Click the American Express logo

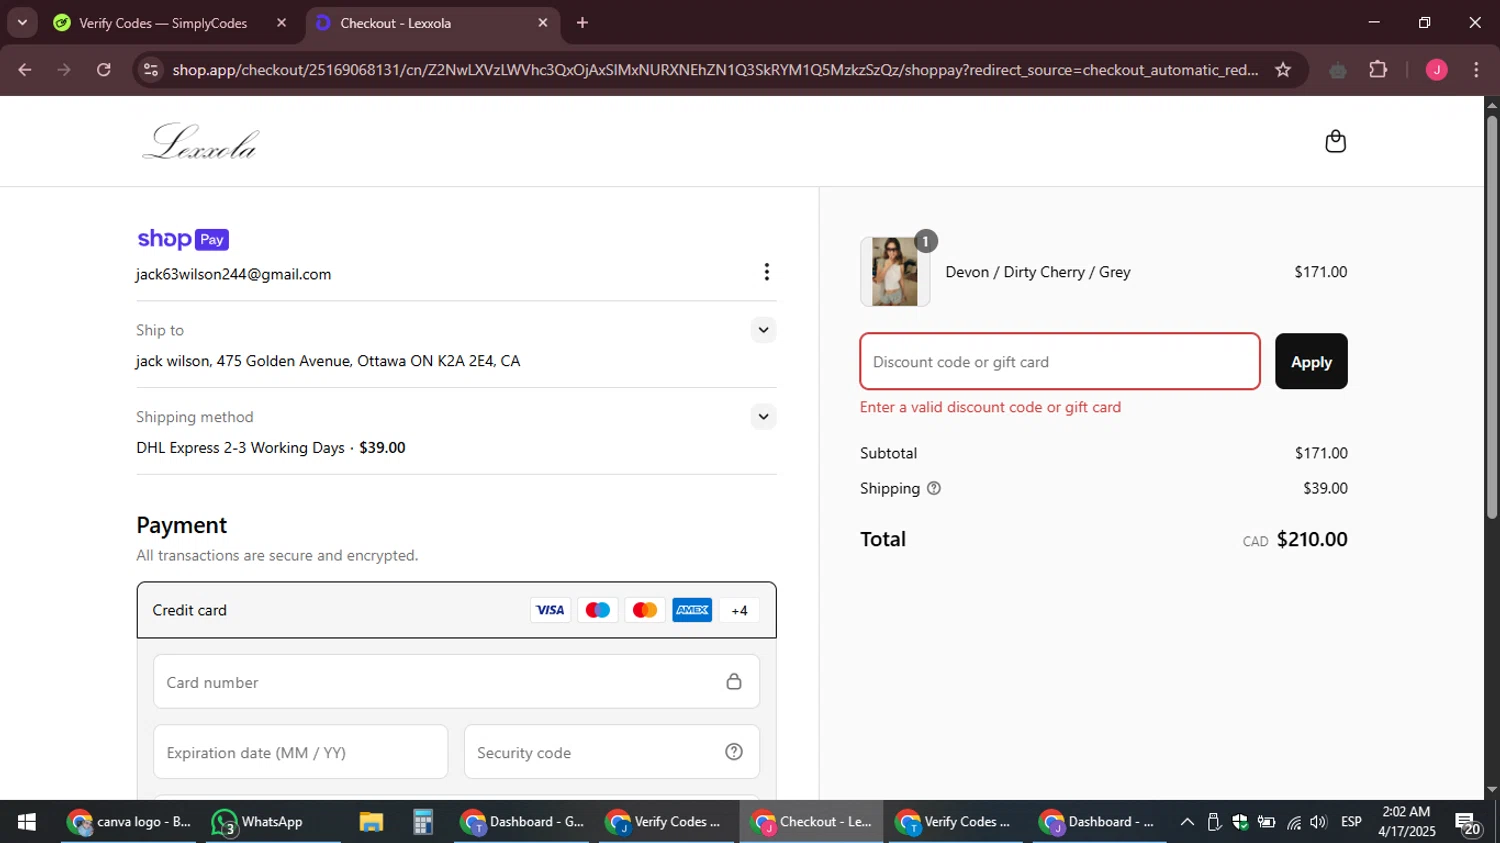(692, 610)
